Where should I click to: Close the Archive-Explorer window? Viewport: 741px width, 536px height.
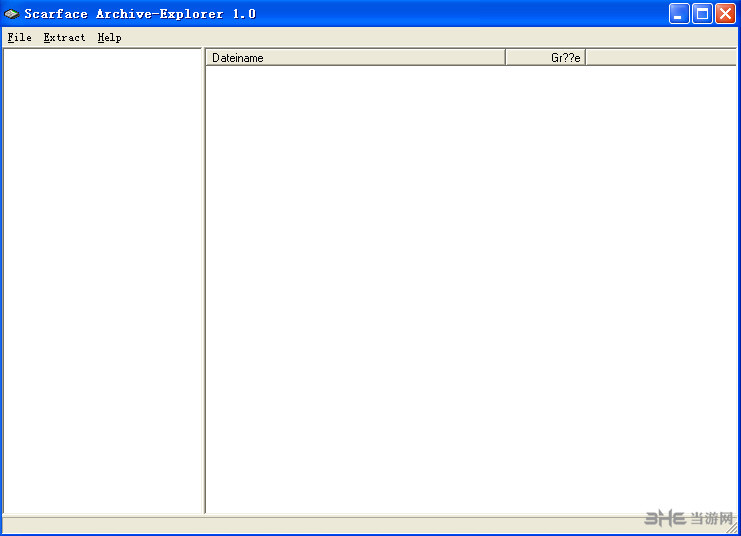725,14
